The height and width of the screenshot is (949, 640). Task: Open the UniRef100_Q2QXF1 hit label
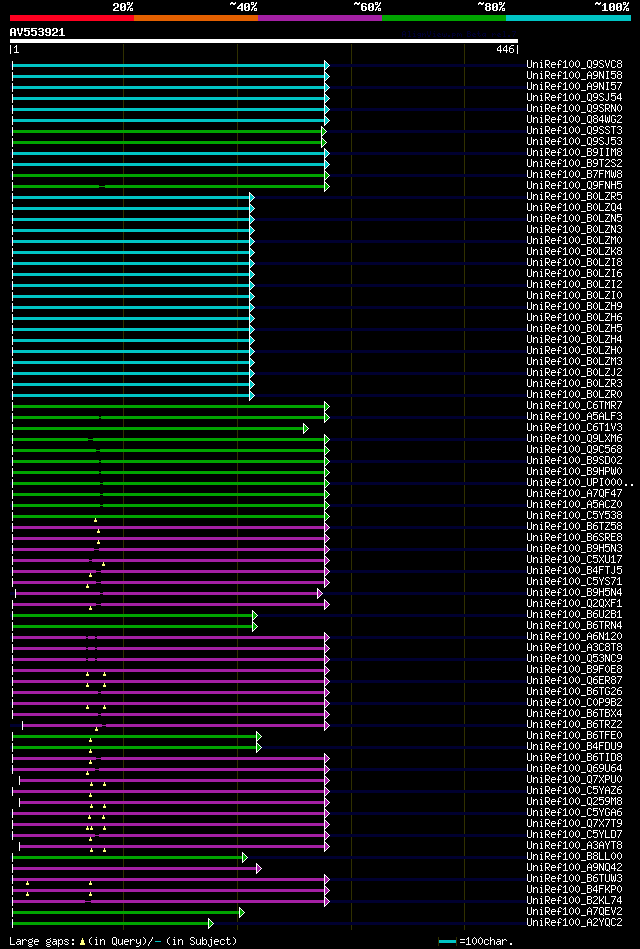coord(575,603)
